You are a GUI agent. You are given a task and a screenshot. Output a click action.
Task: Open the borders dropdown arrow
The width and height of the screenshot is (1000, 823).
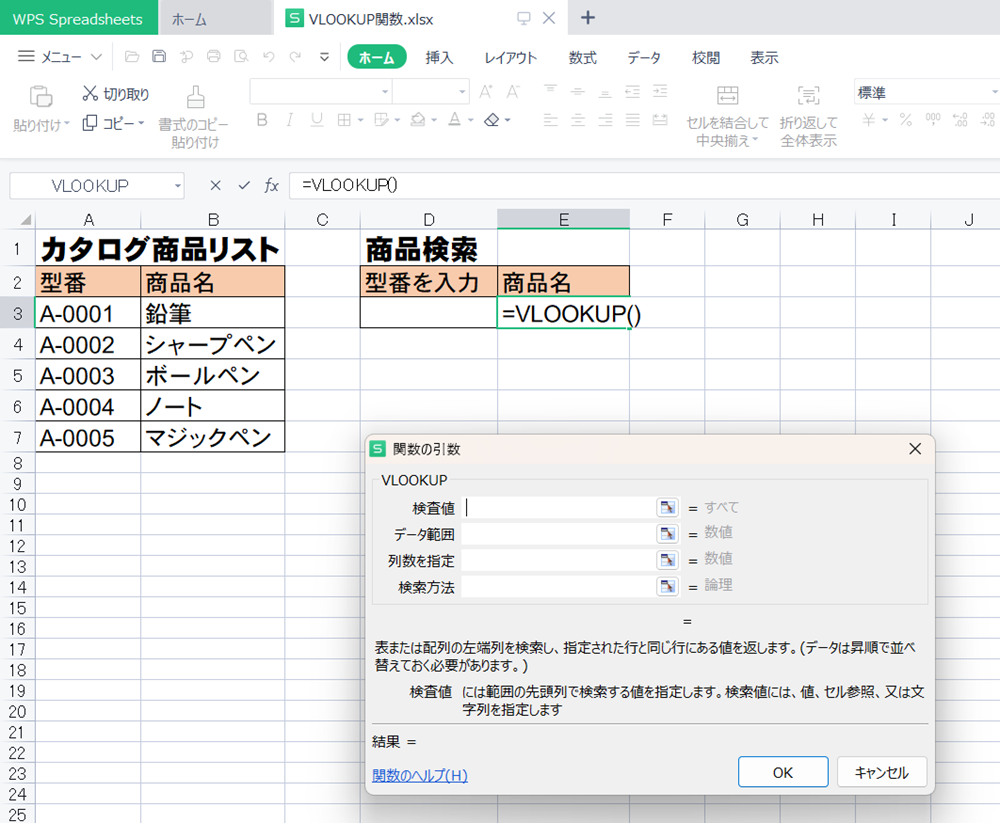click(360, 120)
